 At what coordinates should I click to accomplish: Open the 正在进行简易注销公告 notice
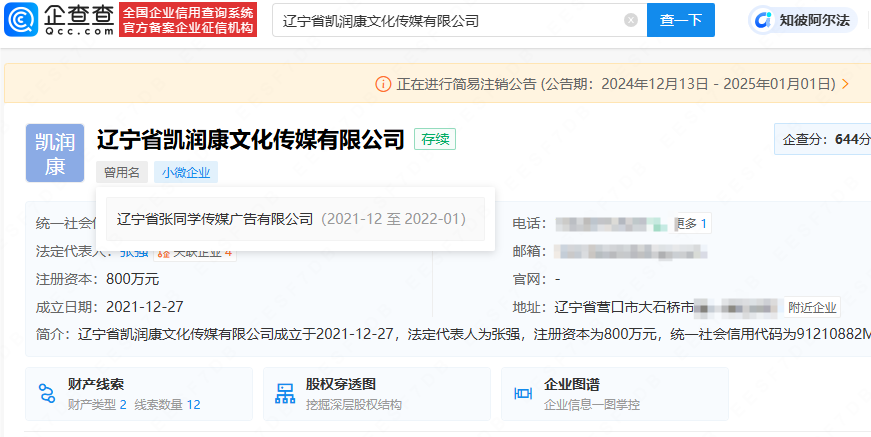[x=615, y=84]
